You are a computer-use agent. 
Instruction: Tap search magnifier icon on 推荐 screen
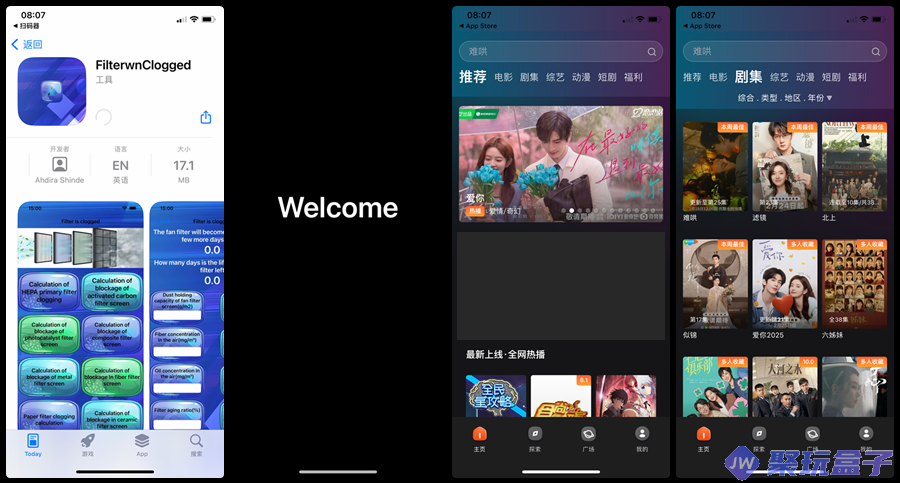pyautogui.click(x=651, y=52)
